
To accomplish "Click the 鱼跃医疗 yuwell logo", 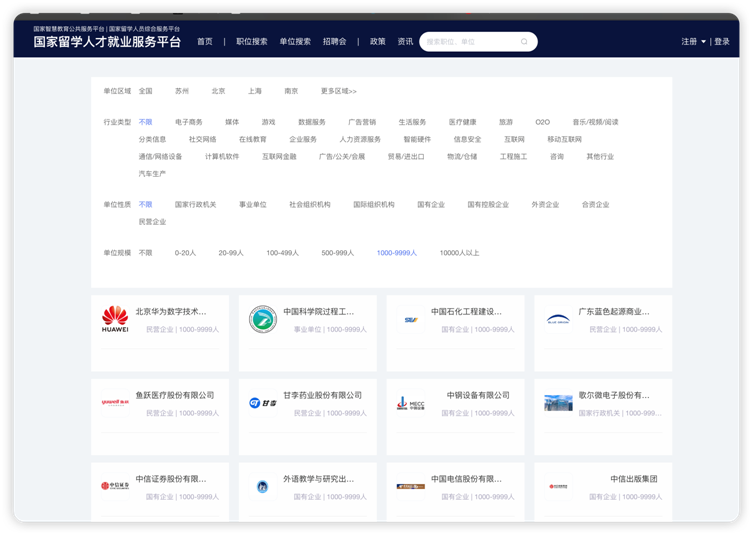I will click(115, 403).
